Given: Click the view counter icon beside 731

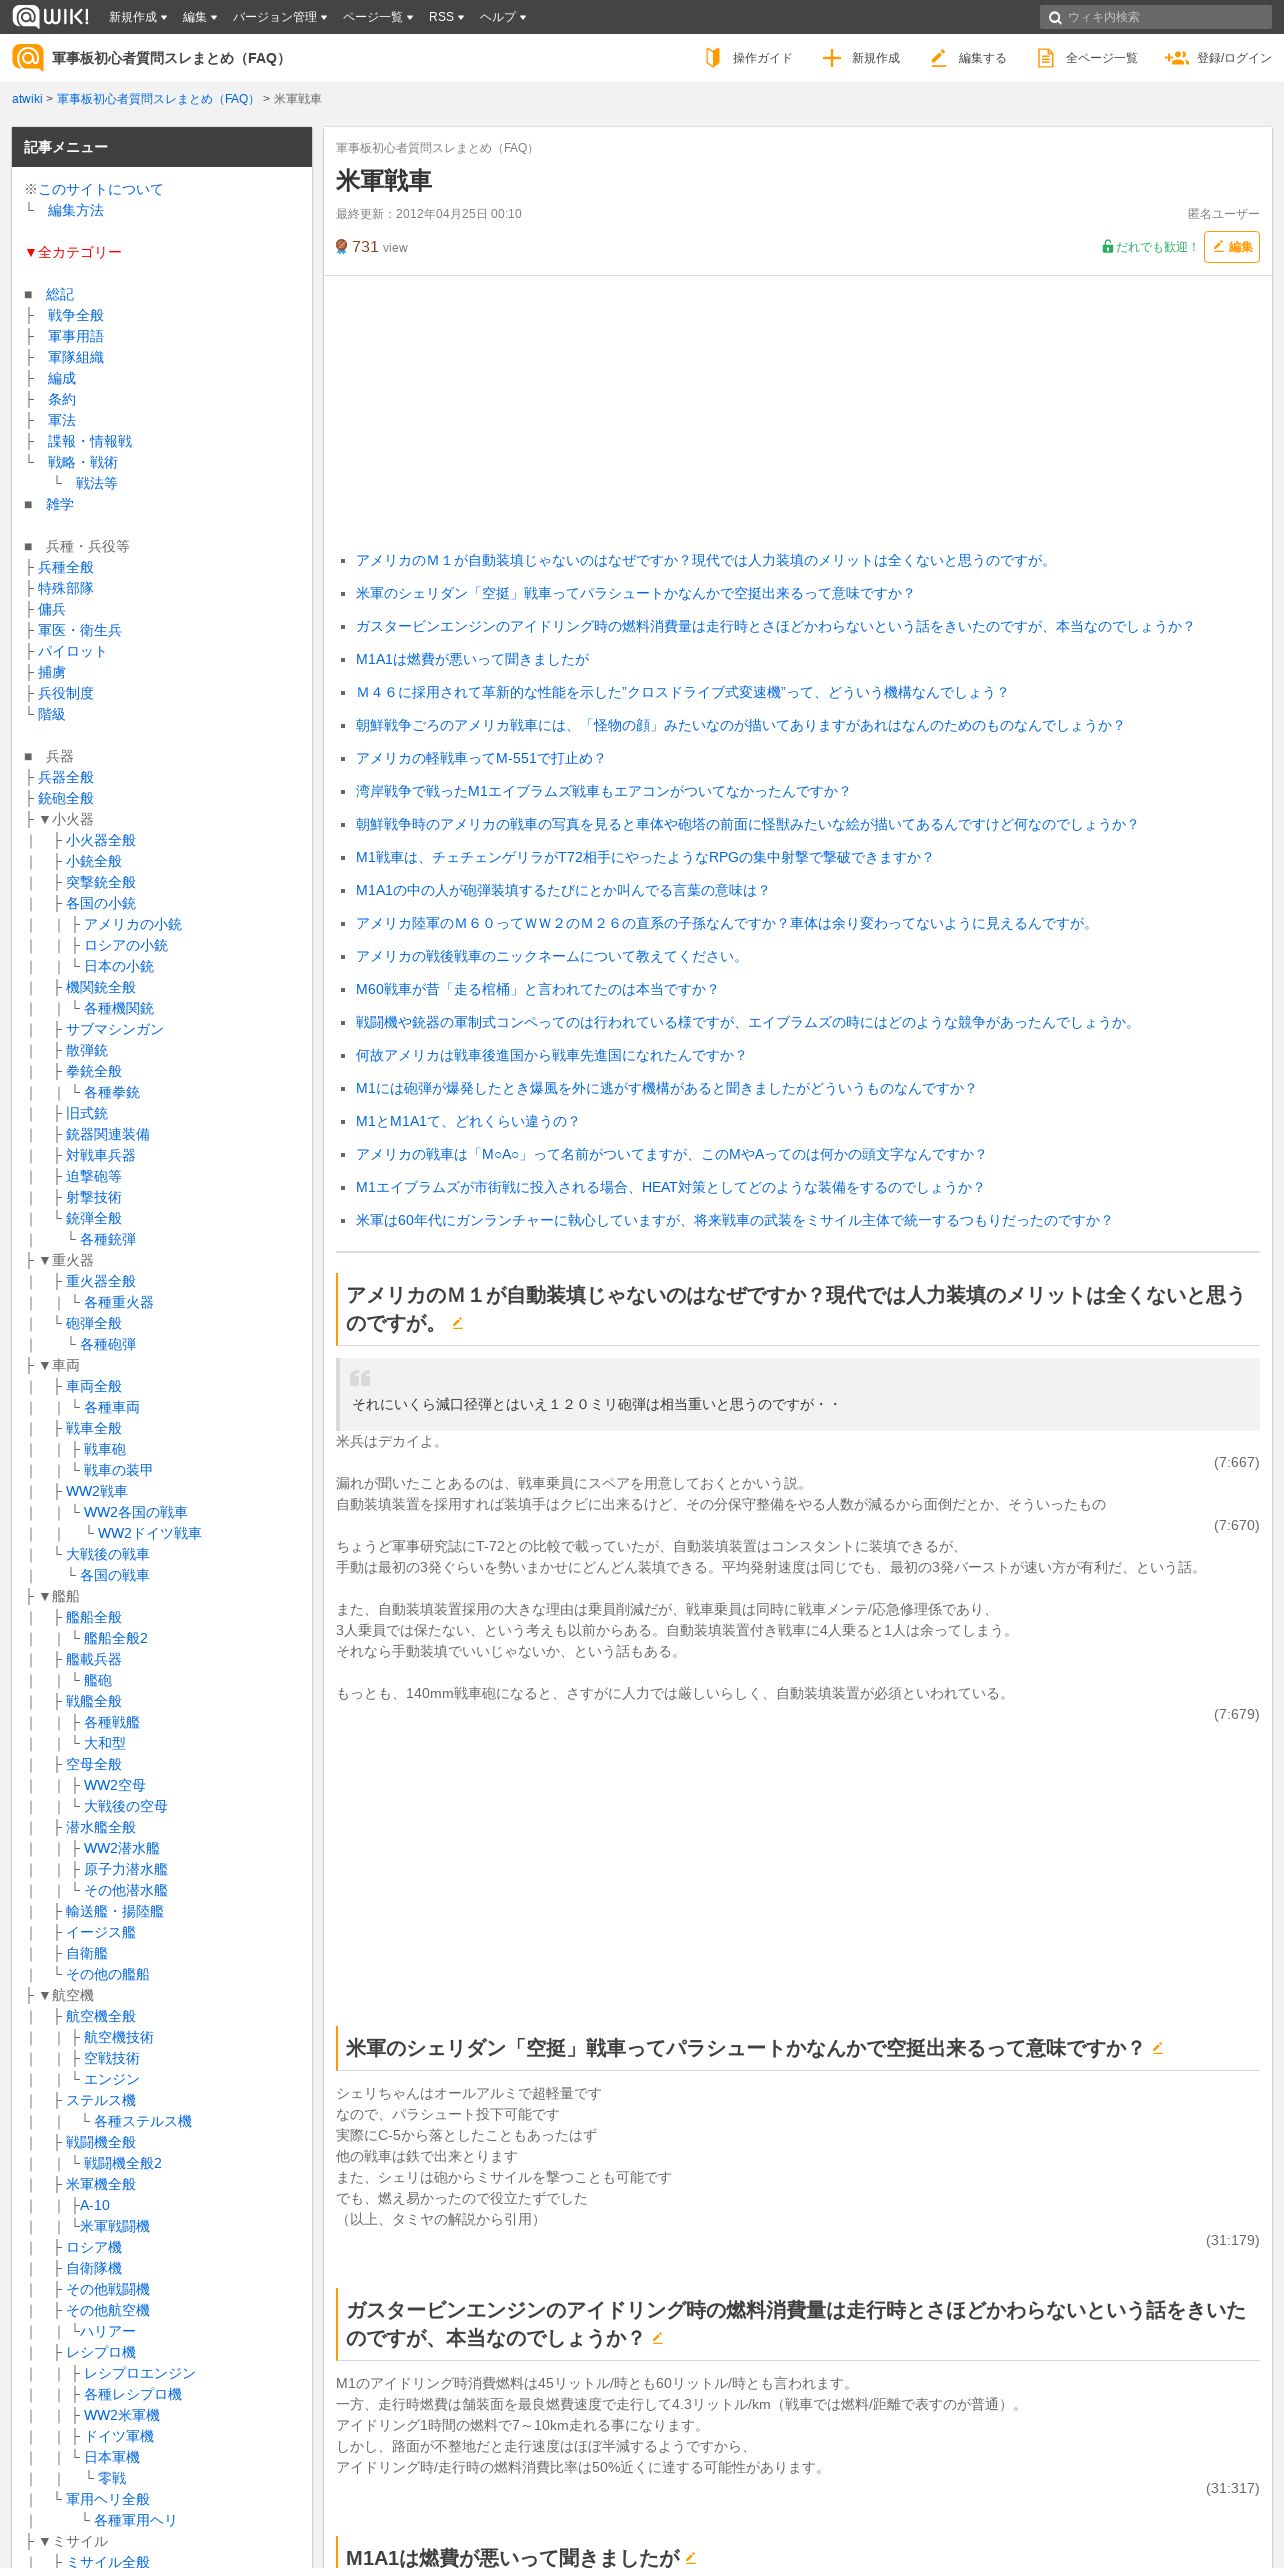Looking at the screenshot, I should [342, 247].
